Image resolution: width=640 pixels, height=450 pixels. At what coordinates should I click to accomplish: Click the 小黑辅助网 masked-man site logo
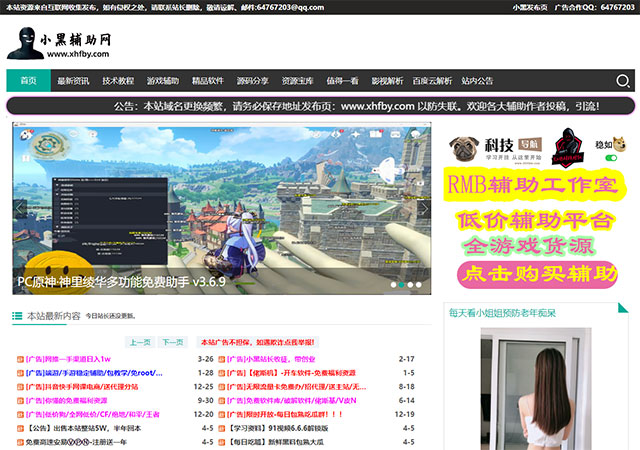tap(59, 43)
